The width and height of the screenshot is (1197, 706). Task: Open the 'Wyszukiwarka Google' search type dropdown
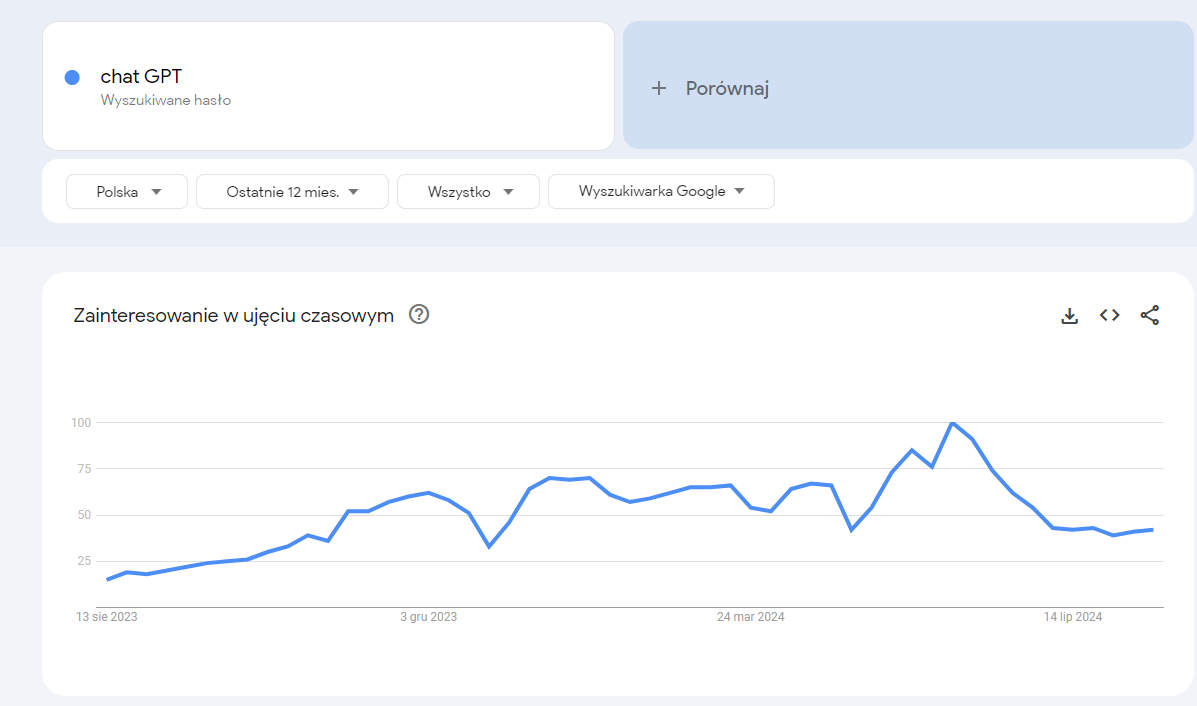[661, 191]
